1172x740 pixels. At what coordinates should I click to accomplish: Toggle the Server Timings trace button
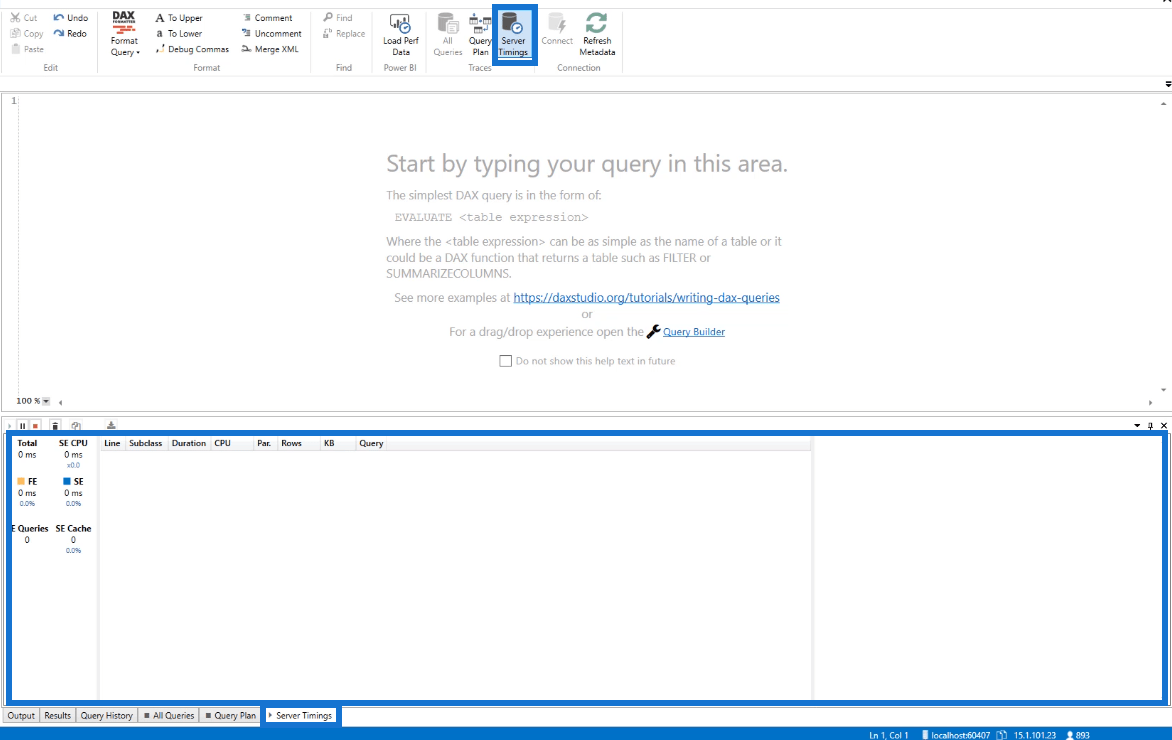(513, 34)
